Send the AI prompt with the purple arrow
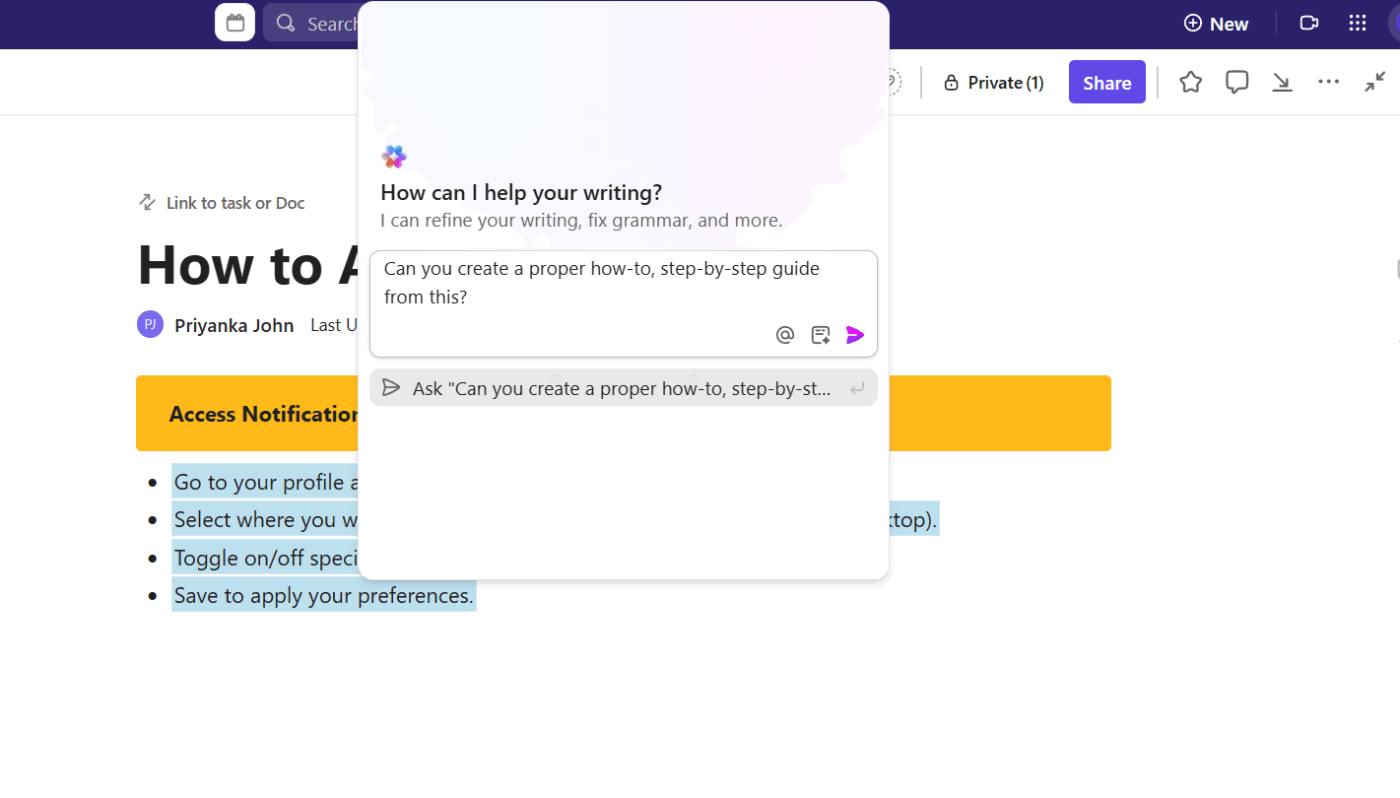 click(855, 334)
